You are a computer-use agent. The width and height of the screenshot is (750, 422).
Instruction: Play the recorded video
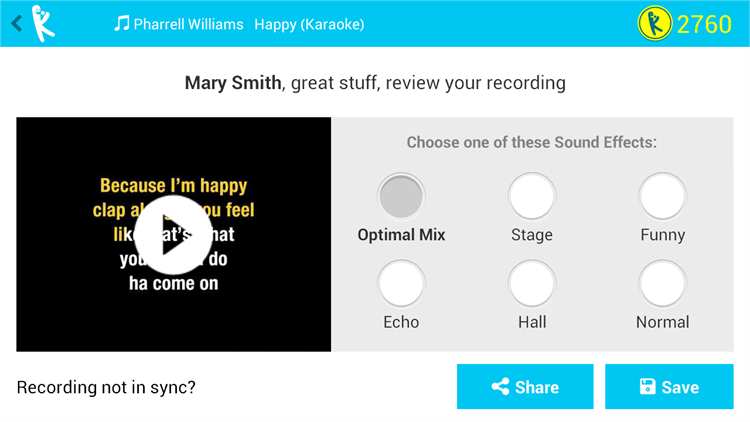coord(173,235)
